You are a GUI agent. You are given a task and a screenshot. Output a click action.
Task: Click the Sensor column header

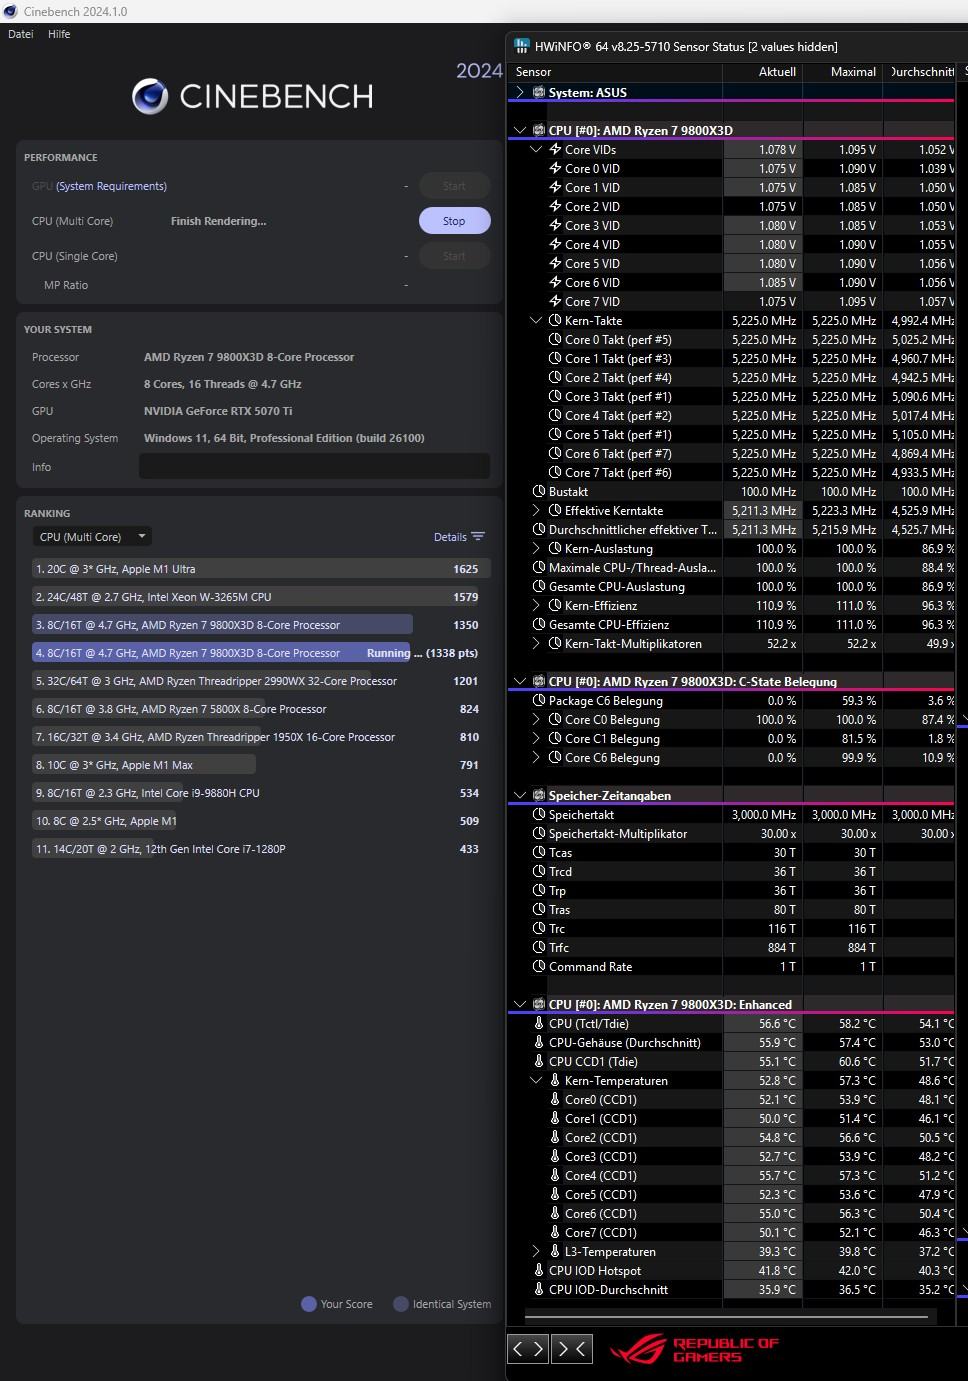(x=616, y=72)
